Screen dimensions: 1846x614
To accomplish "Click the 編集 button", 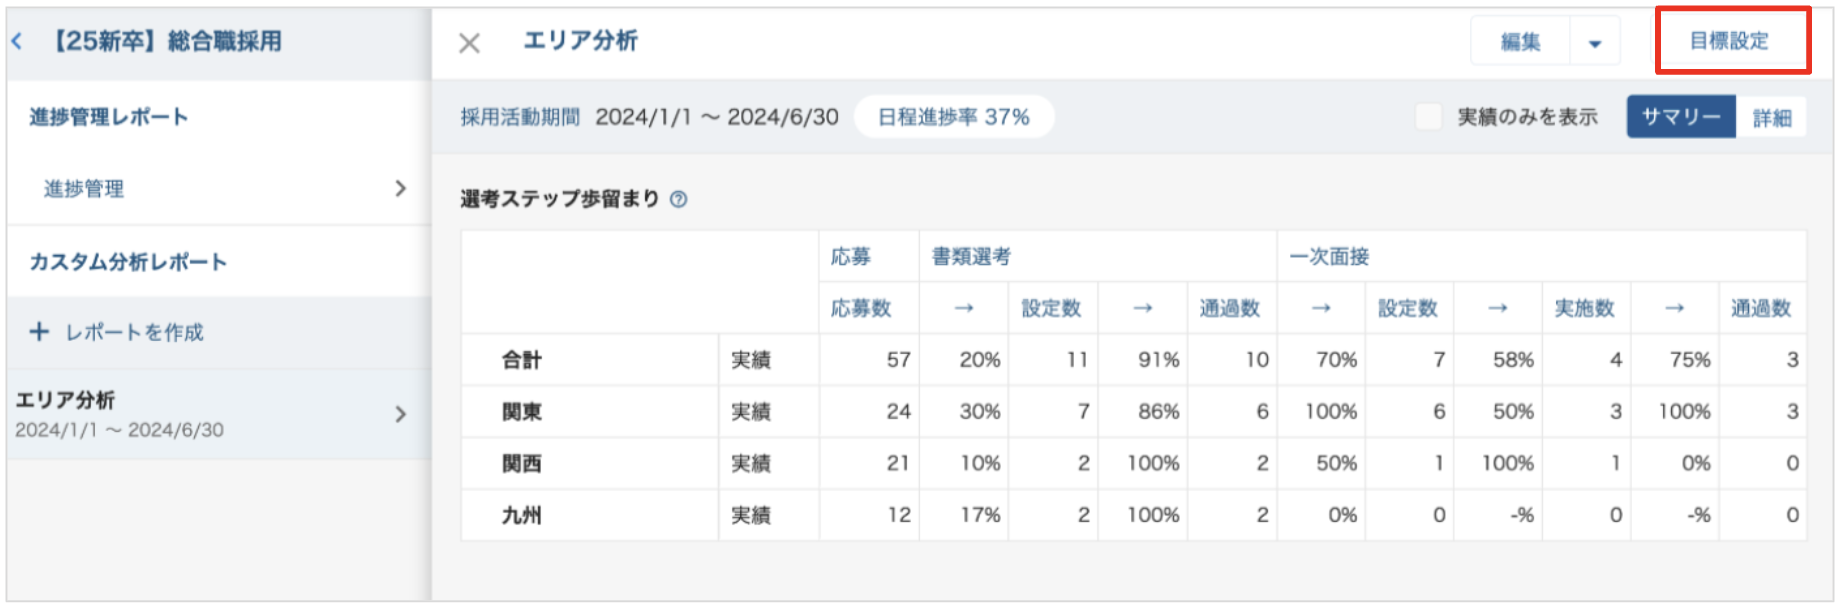I will [x=1520, y=42].
